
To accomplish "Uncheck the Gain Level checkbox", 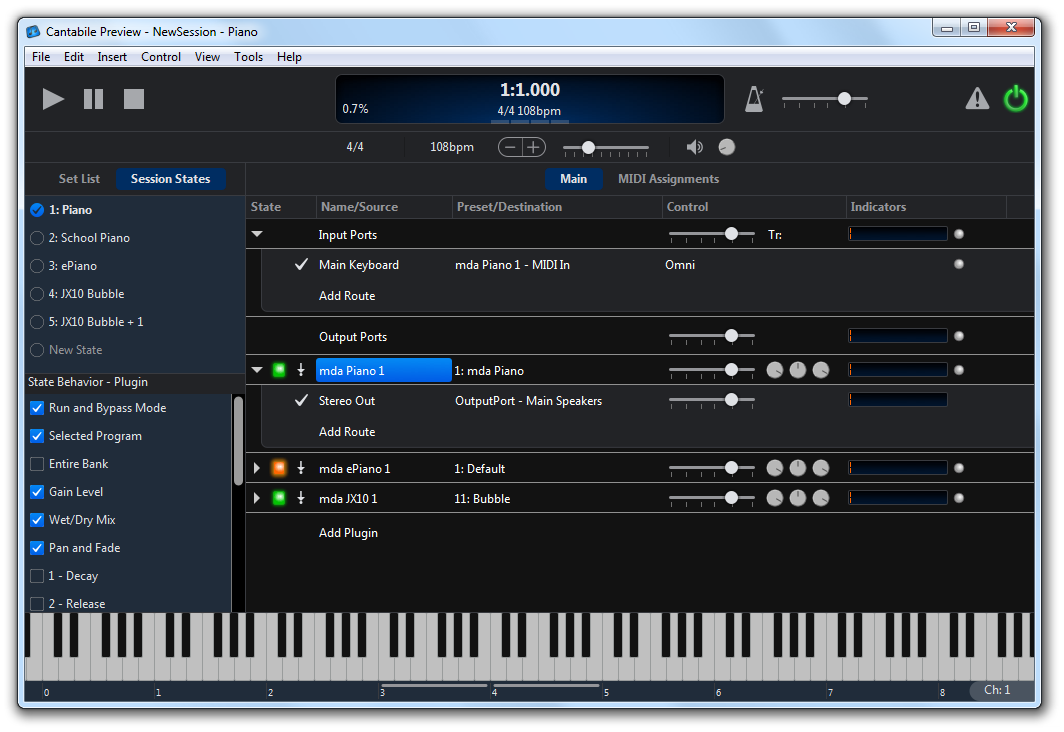I will tap(37, 492).
